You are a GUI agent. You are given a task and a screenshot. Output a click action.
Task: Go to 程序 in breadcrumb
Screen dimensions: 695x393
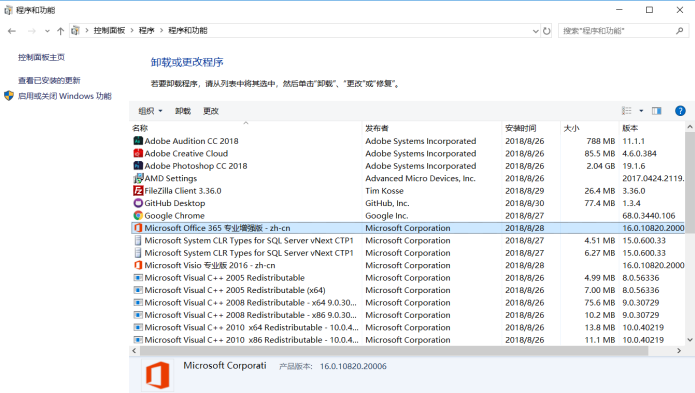click(x=146, y=31)
